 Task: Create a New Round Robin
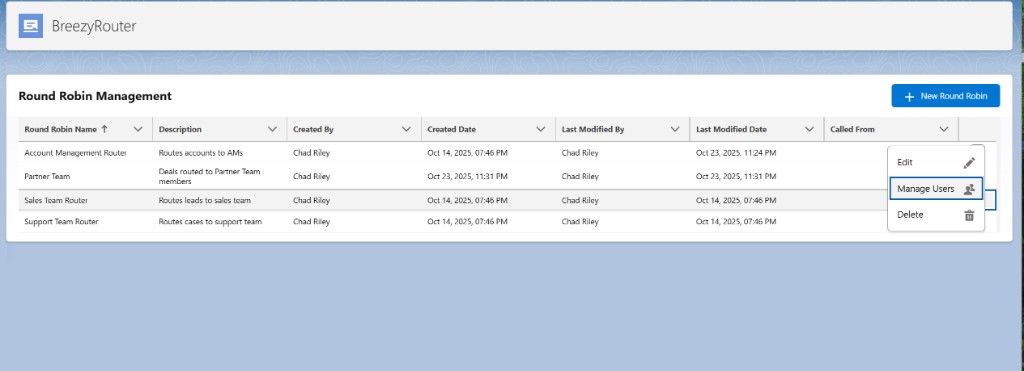coord(945,96)
